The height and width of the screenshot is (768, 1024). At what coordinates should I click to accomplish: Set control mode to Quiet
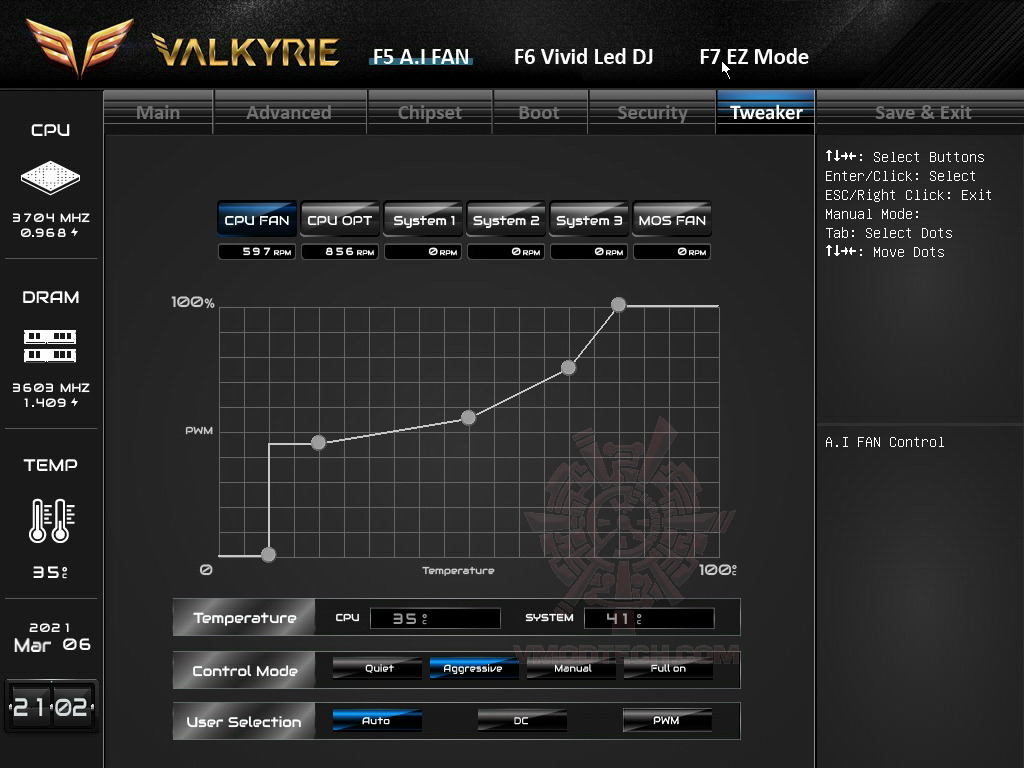coord(377,668)
